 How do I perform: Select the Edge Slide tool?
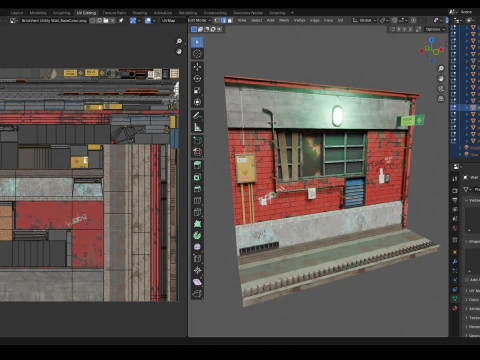(x=197, y=259)
